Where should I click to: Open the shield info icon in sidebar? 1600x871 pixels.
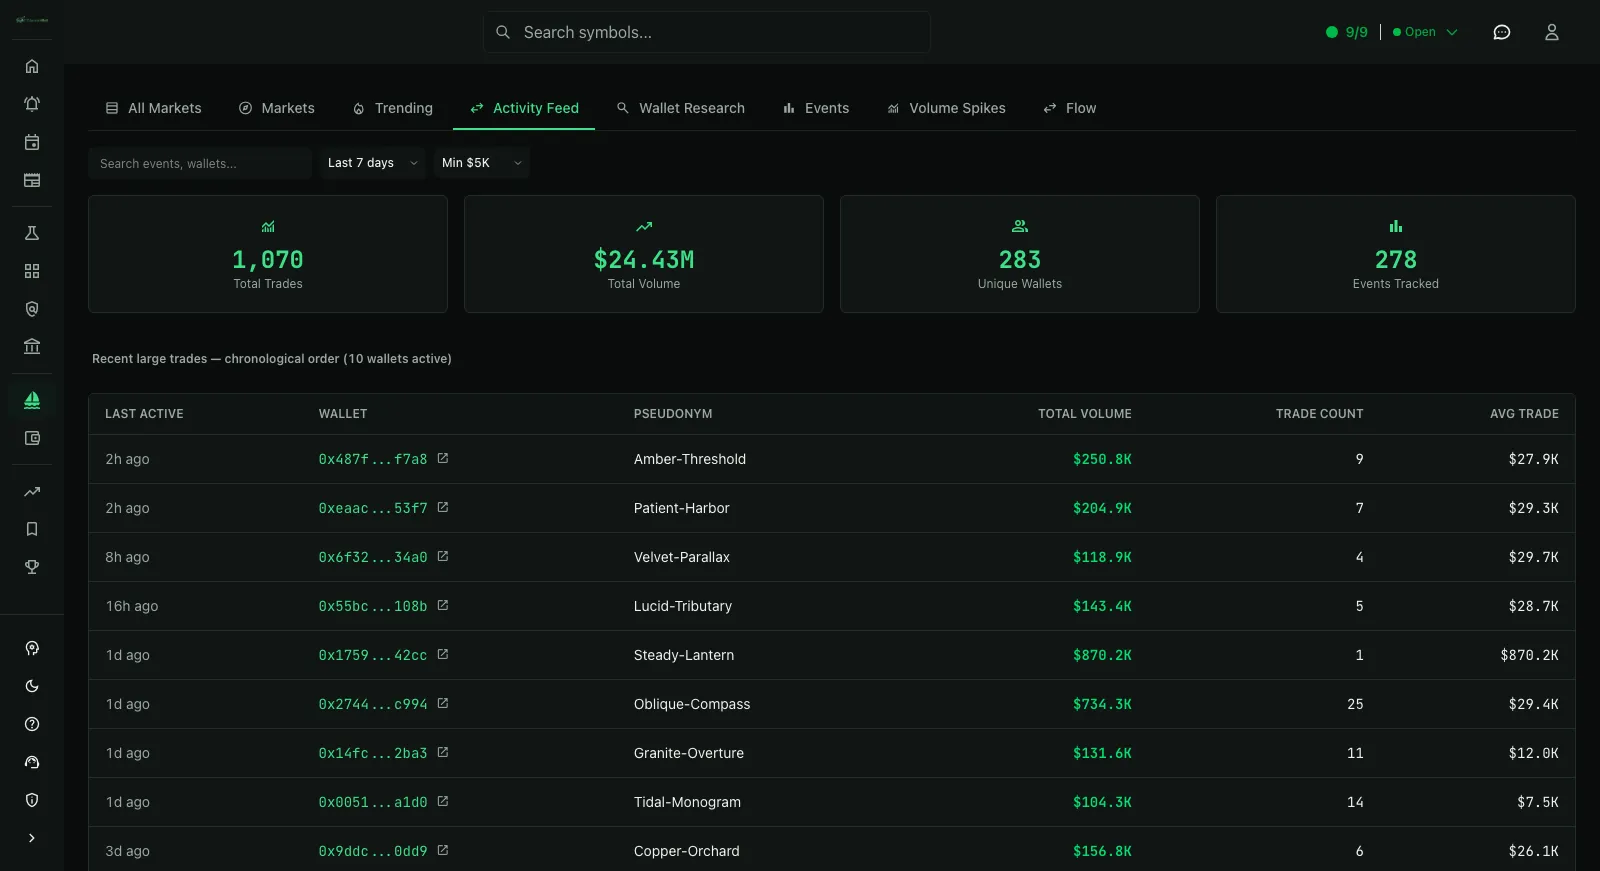click(x=32, y=800)
